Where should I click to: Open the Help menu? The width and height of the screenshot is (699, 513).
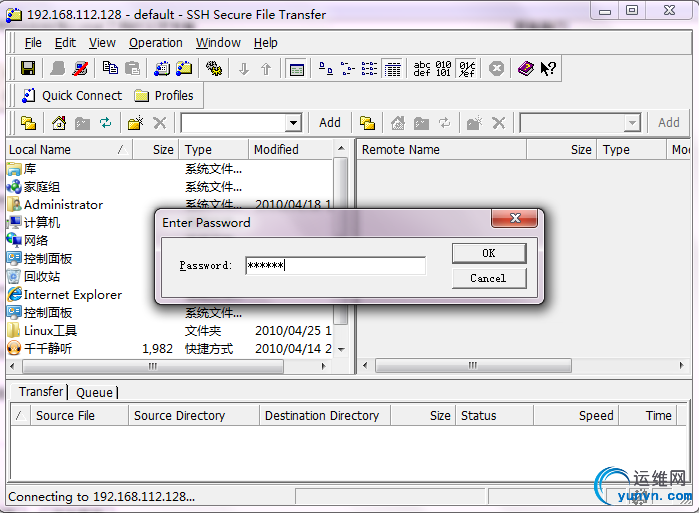266,43
